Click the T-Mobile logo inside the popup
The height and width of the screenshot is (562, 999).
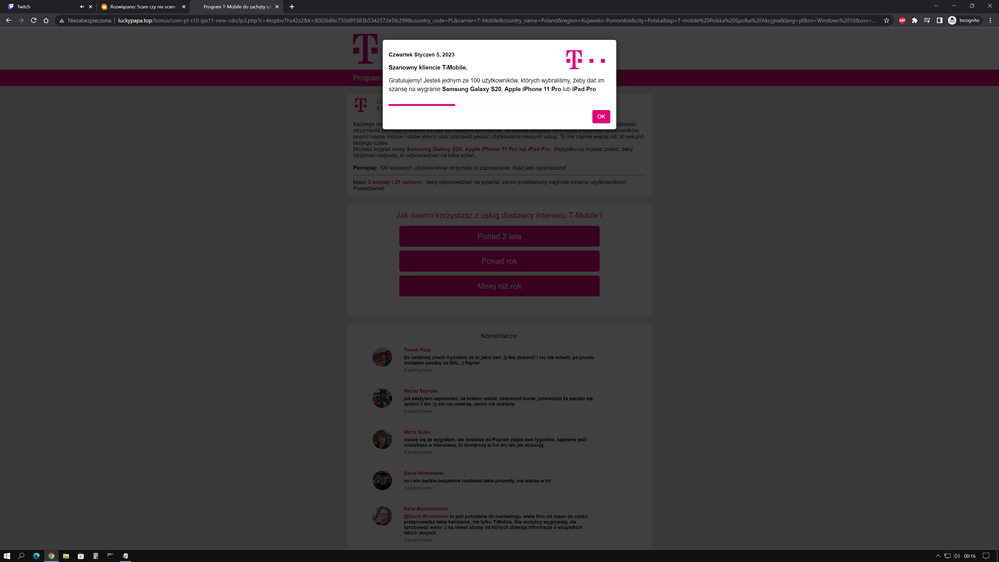[586, 59]
